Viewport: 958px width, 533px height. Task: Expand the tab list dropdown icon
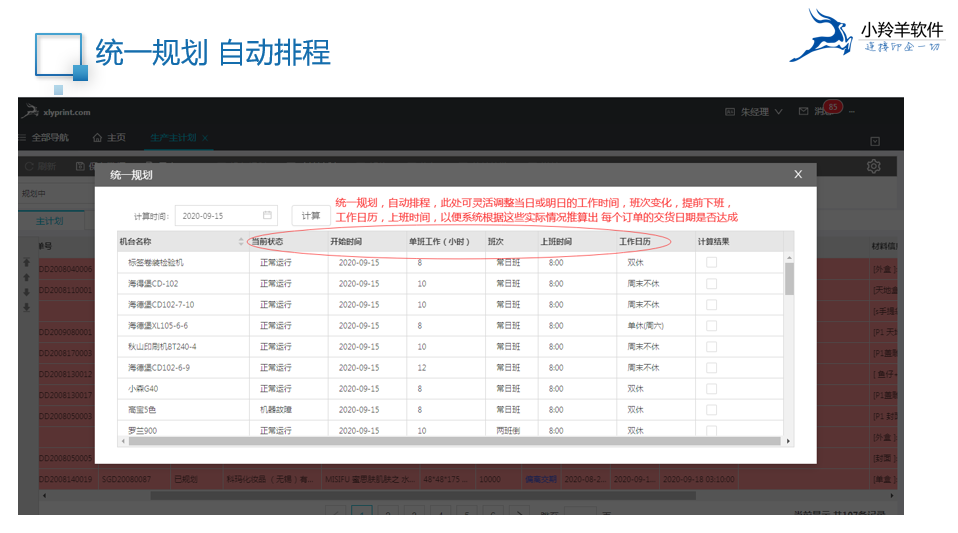pyautogui.click(x=875, y=141)
